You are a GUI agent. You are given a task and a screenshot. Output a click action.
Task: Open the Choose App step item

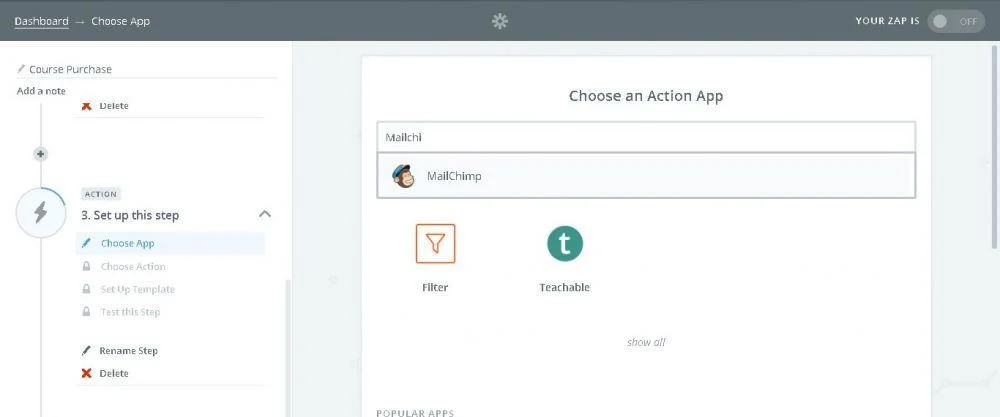click(127, 243)
